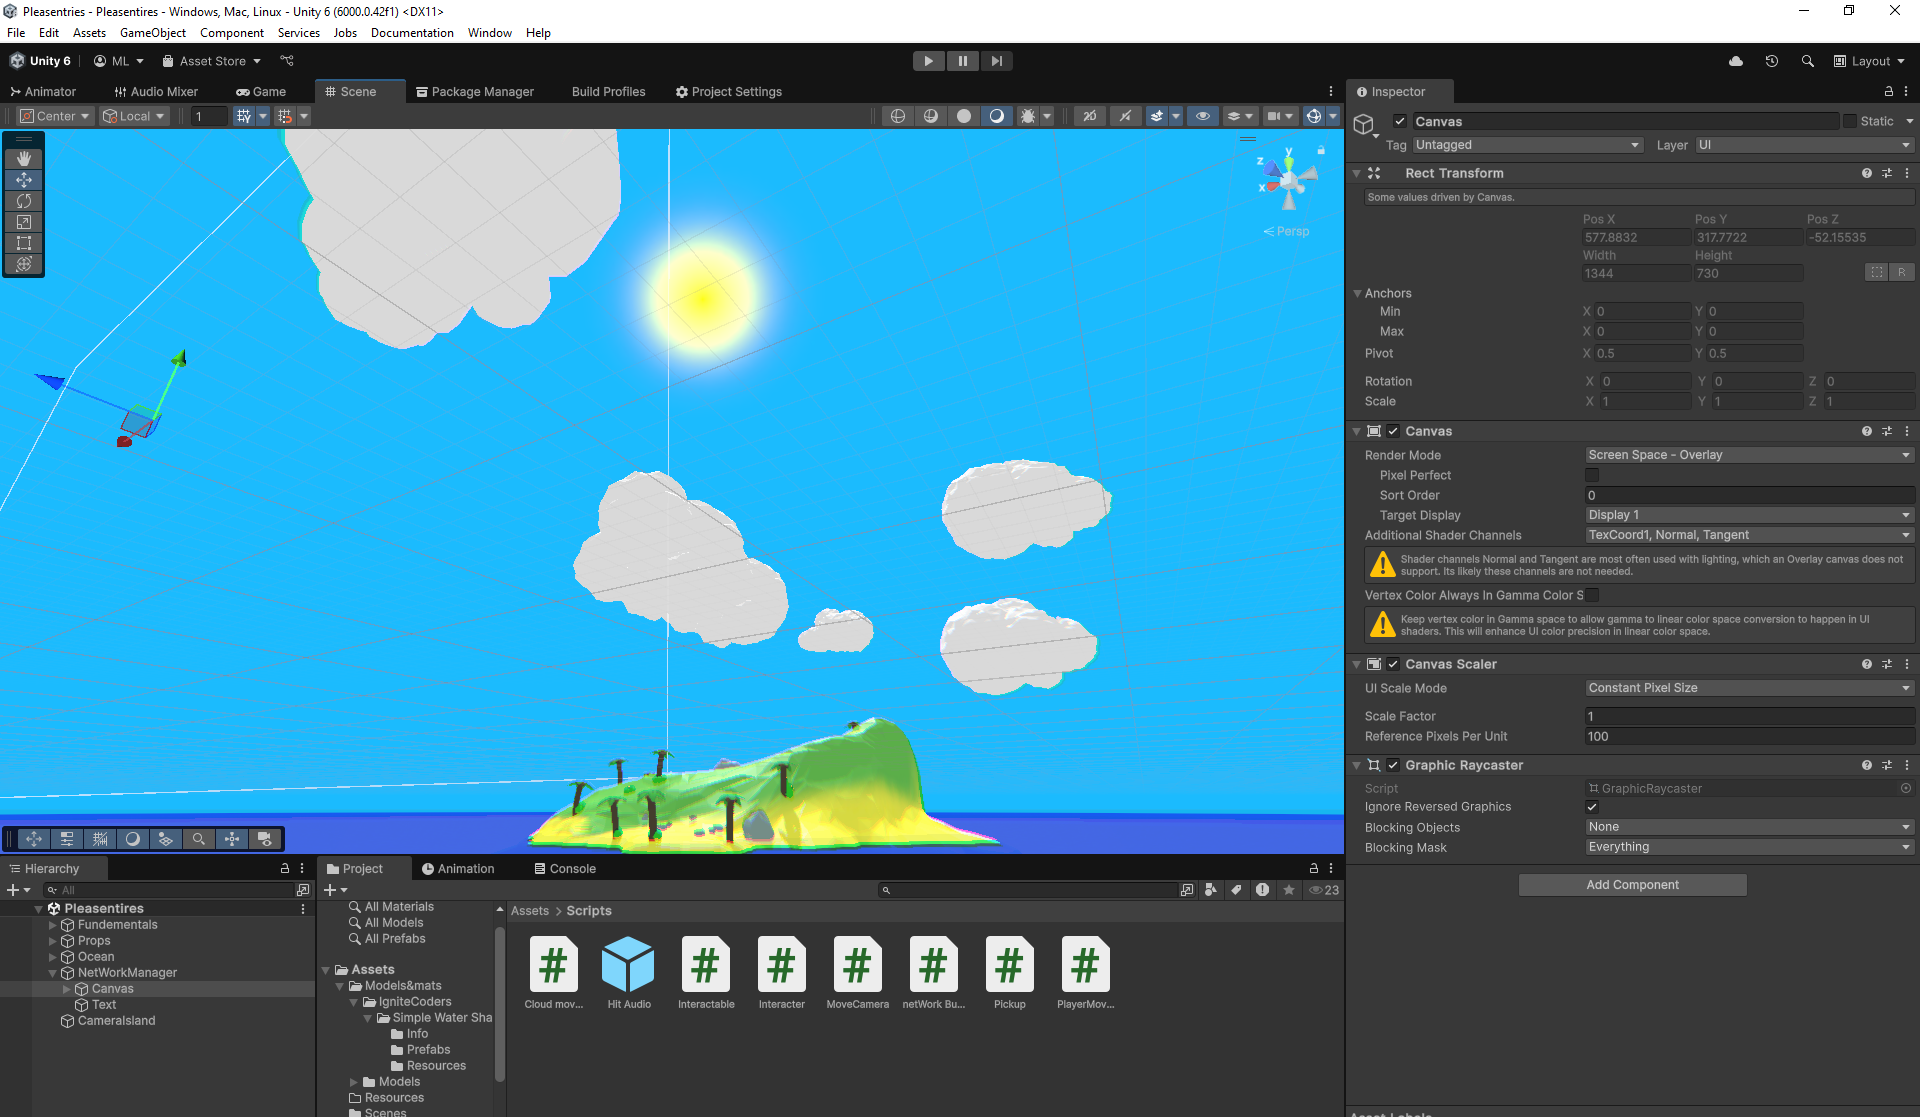
Task: Open the undo history icon
Action: [1771, 61]
